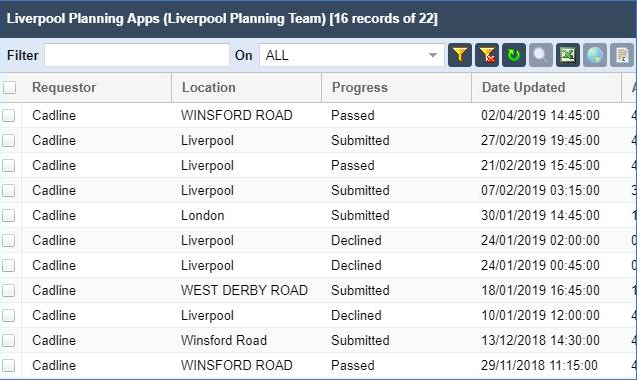This screenshot has width=638, height=382.
Task: Click date cell 24/01/2019 02:00:00
Action: 540,240
